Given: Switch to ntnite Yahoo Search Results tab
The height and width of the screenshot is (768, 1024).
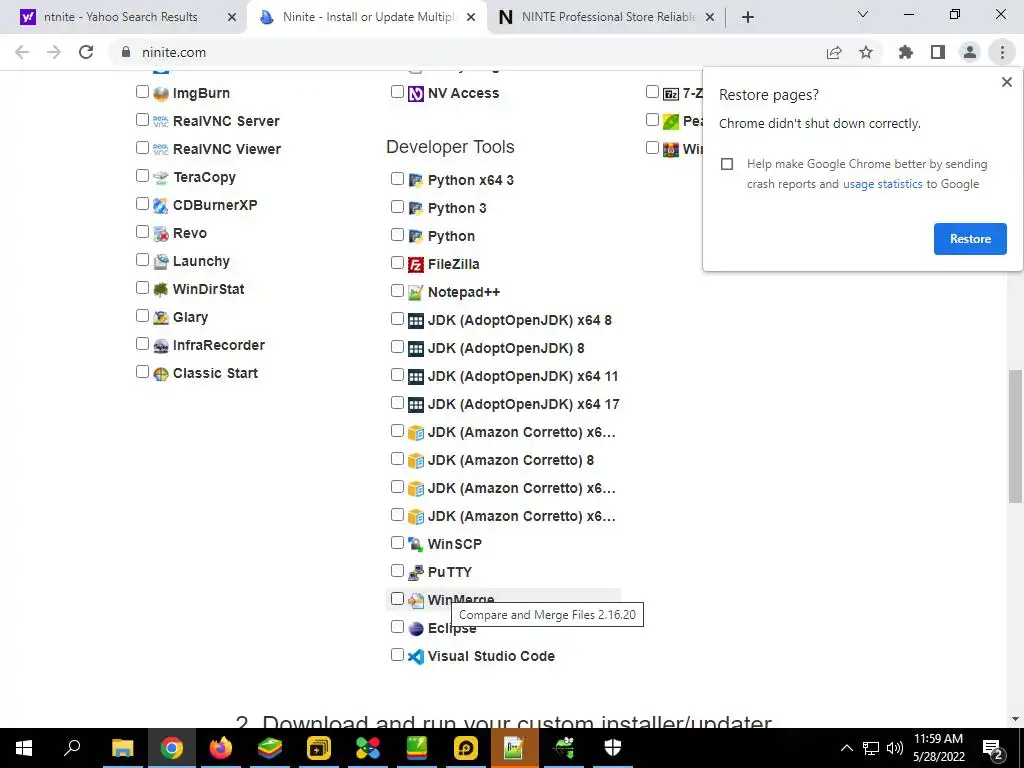Looking at the screenshot, I should (121, 17).
